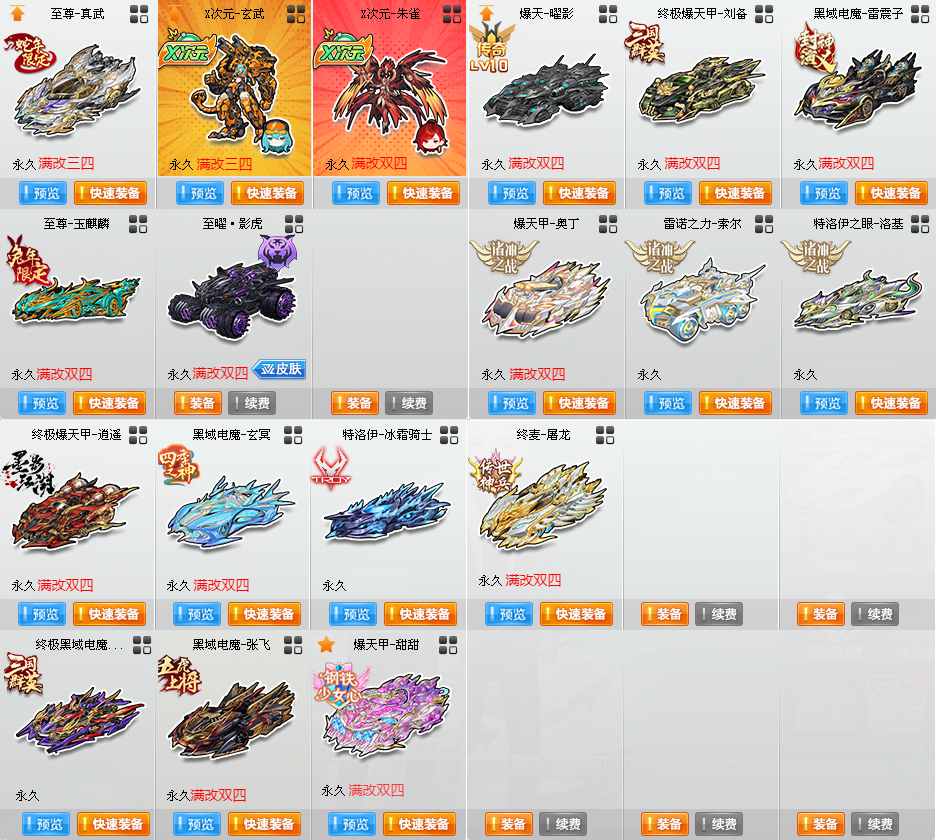The image size is (936, 840).
Task: Quick equip the 爆天甲-奥丁 car
Action: pos(580,404)
